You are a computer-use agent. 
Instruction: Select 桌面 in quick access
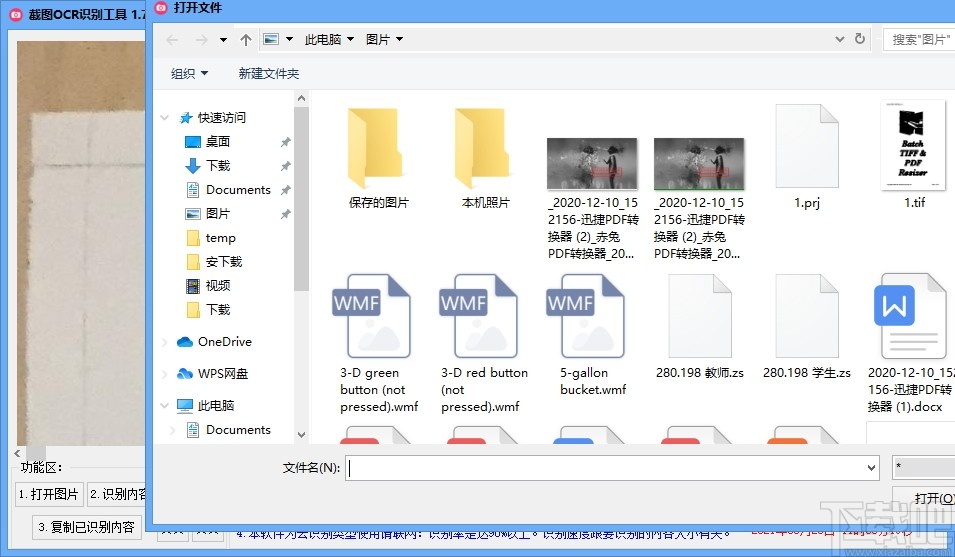[x=217, y=142]
